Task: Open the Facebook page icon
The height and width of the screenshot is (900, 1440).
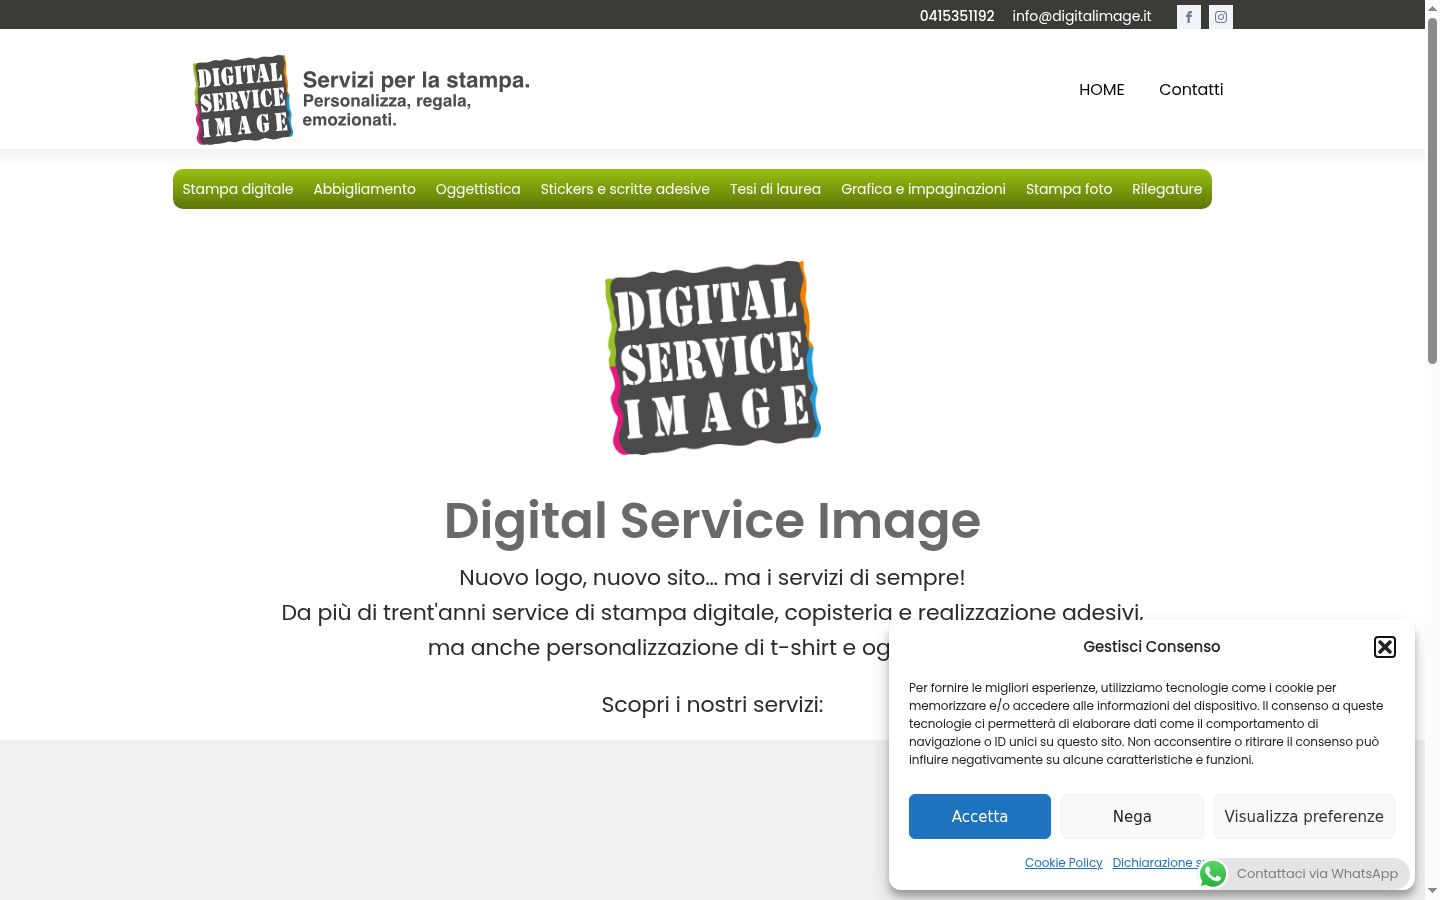Action: (1188, 17)
